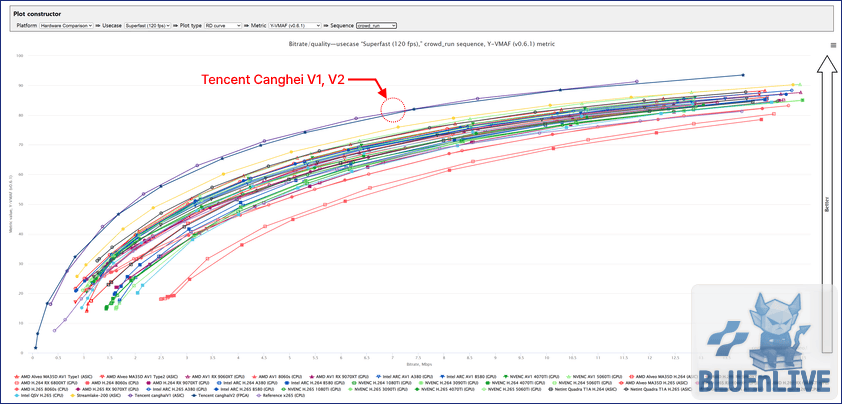Open the Platform dropdown (Hardware Comparison)
Screen dimensions: 842x404
click(x=67, y=25)
